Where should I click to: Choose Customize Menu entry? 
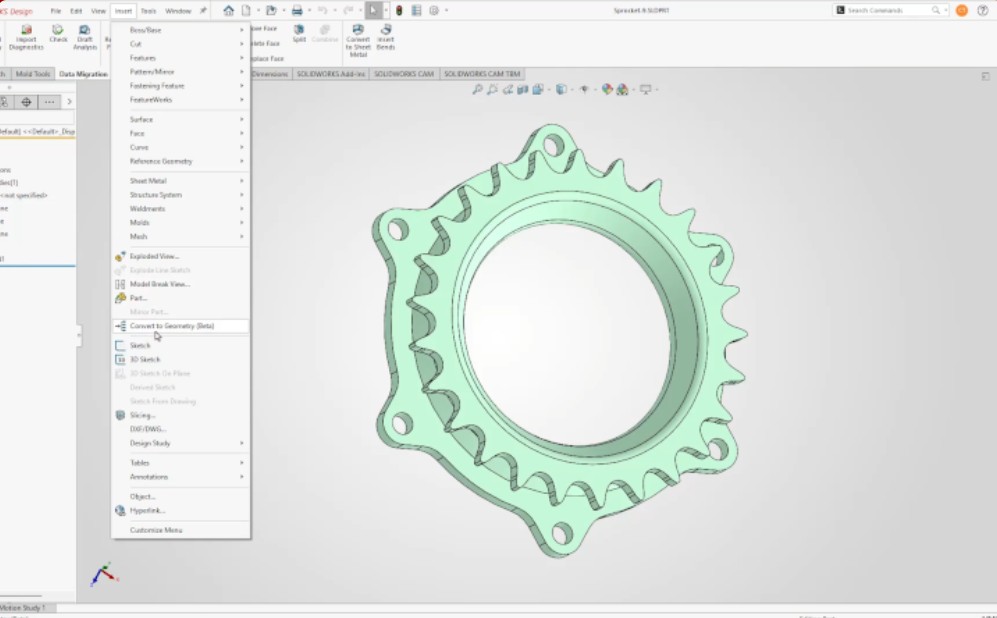pos(181,530)
